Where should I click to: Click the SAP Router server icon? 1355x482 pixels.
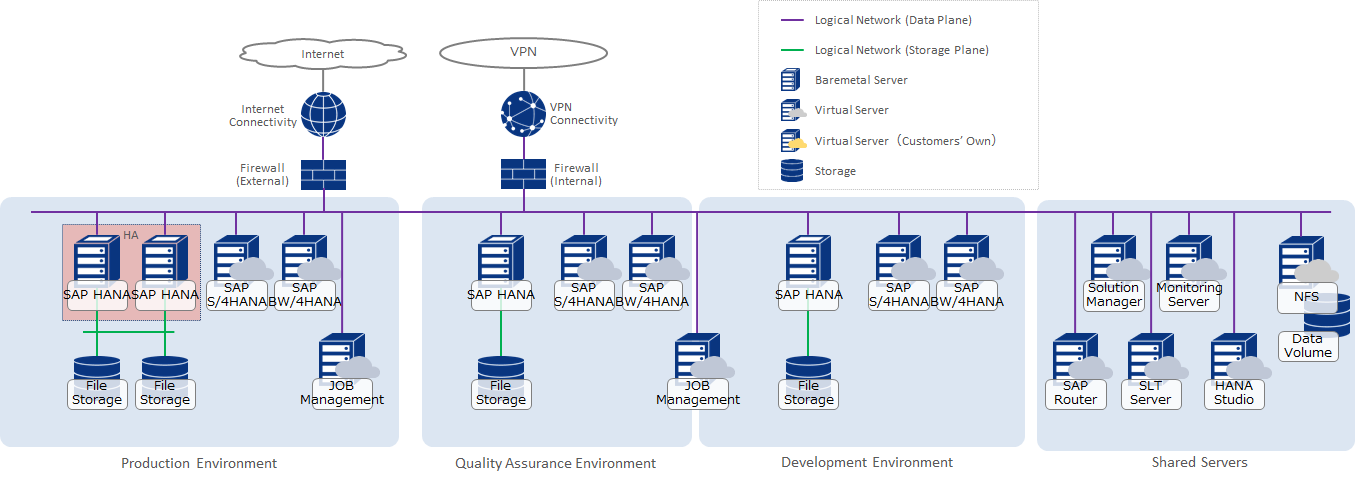coord(1080,358)
